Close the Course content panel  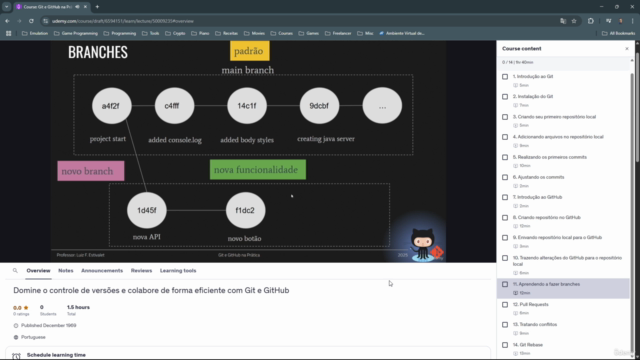(627, 49)
